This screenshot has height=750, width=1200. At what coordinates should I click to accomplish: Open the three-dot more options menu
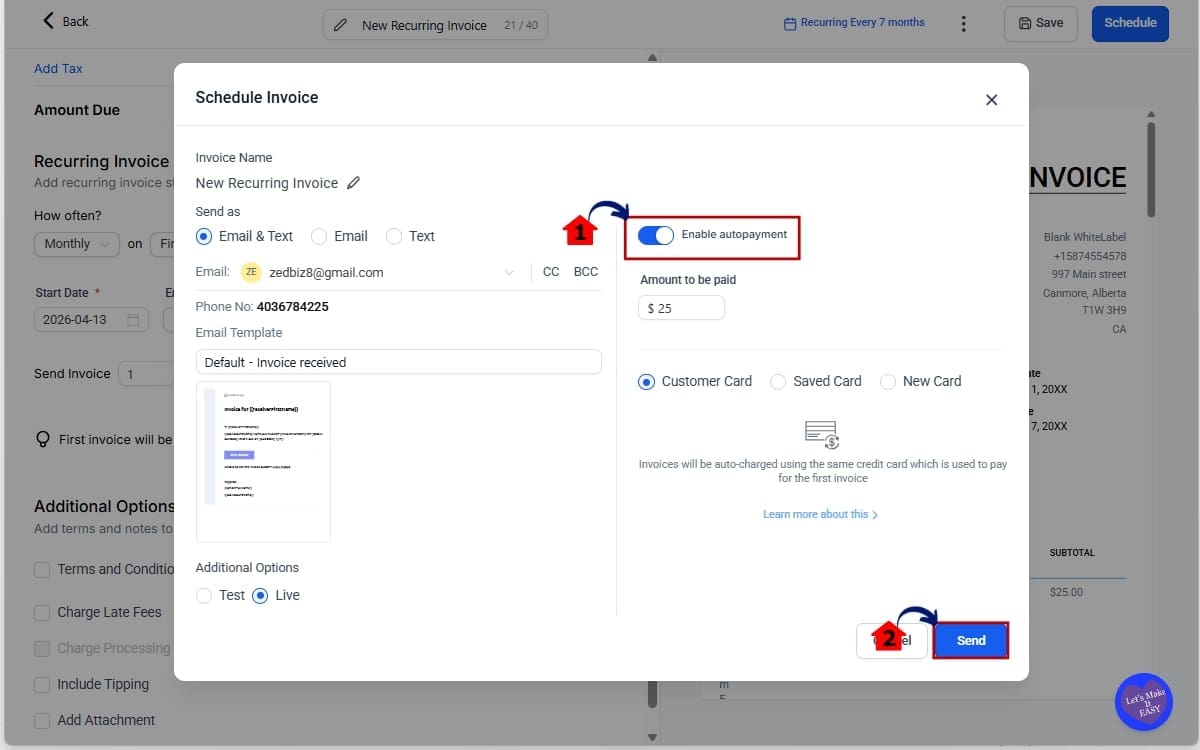click(x=963, y=24)
